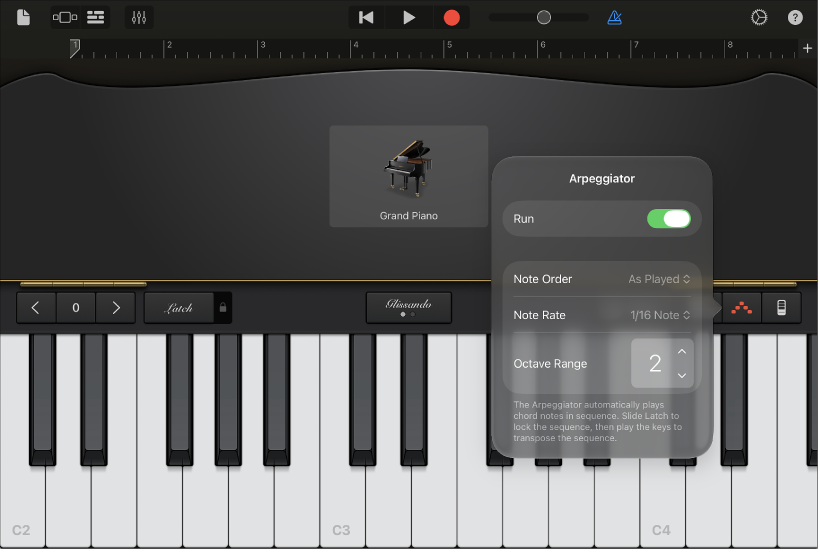Click the Octave Range value 2
Screen dimensions: 820x552
(x=655, y=364)
